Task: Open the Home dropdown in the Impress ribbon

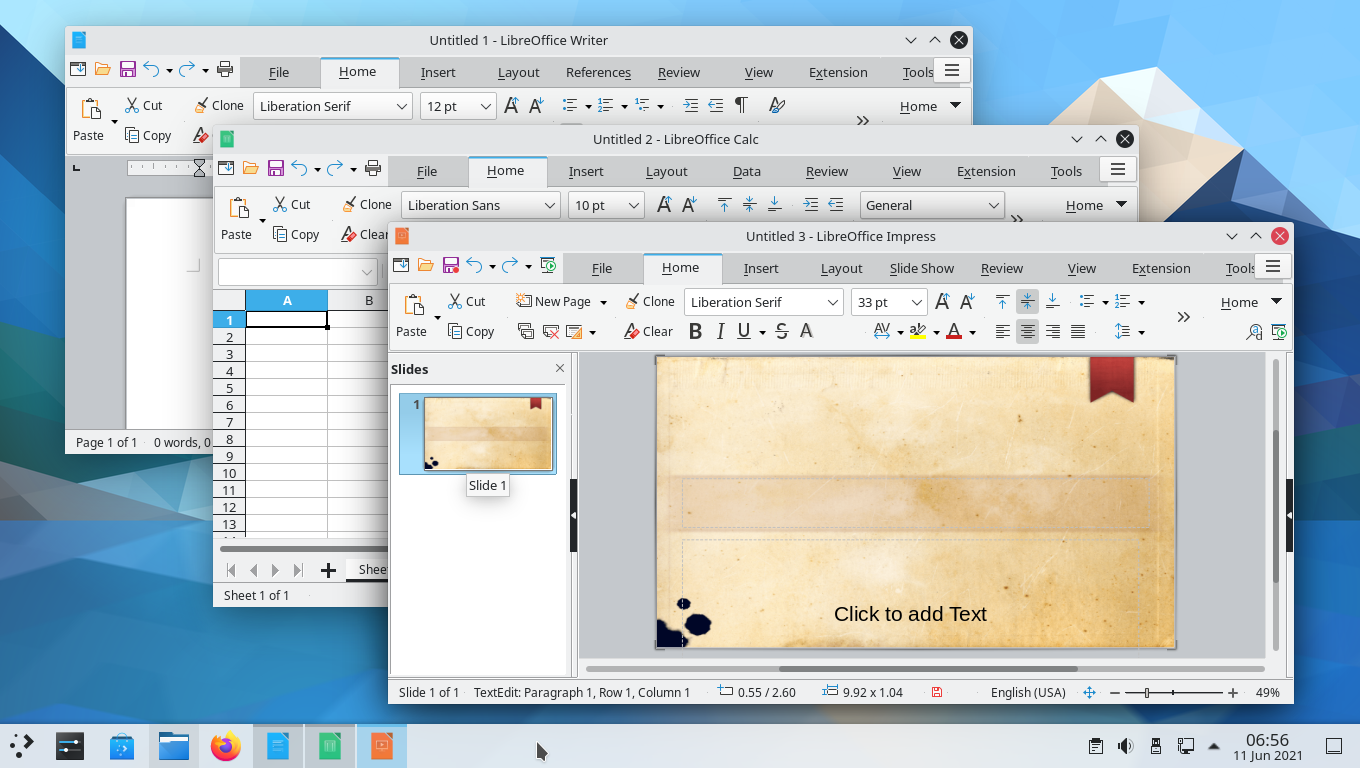Action: 1276,302
